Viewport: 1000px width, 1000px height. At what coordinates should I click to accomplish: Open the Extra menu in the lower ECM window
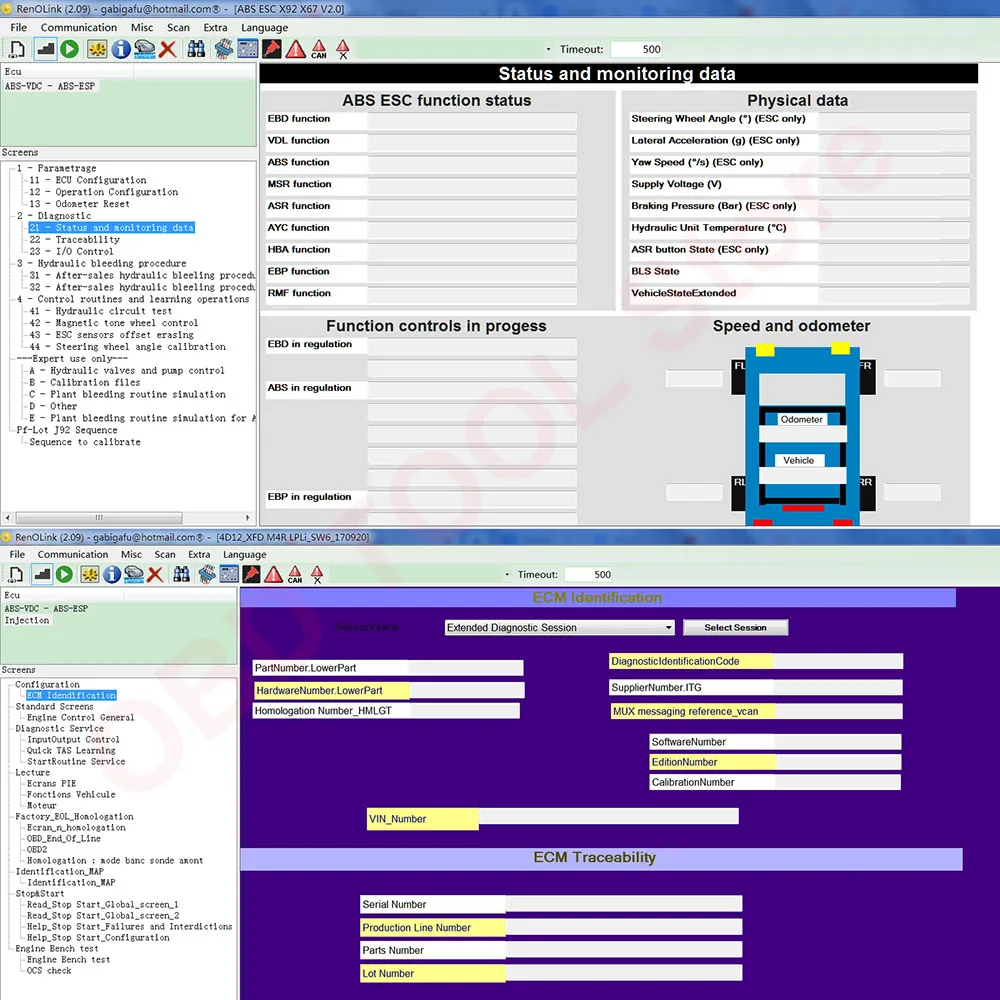point(199,554)
